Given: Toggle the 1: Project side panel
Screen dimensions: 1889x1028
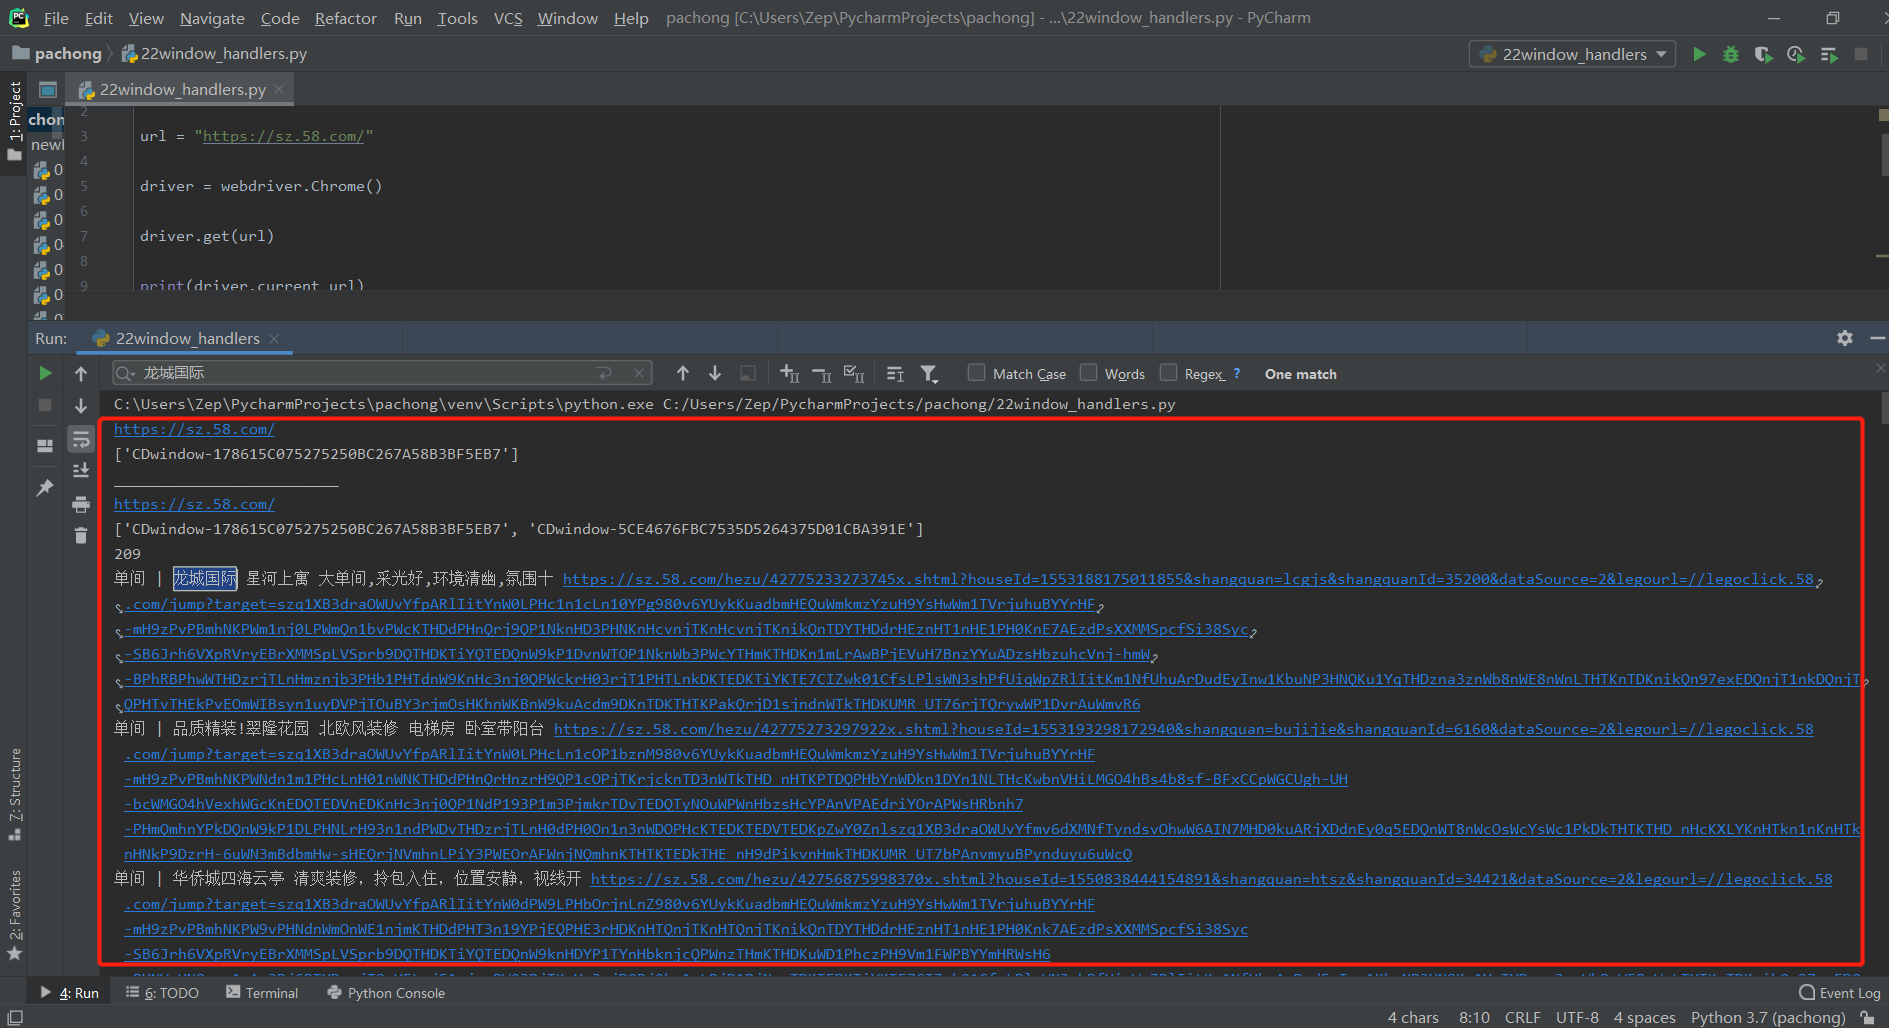Looking at the screenshot, I should (x=14, y=122).
